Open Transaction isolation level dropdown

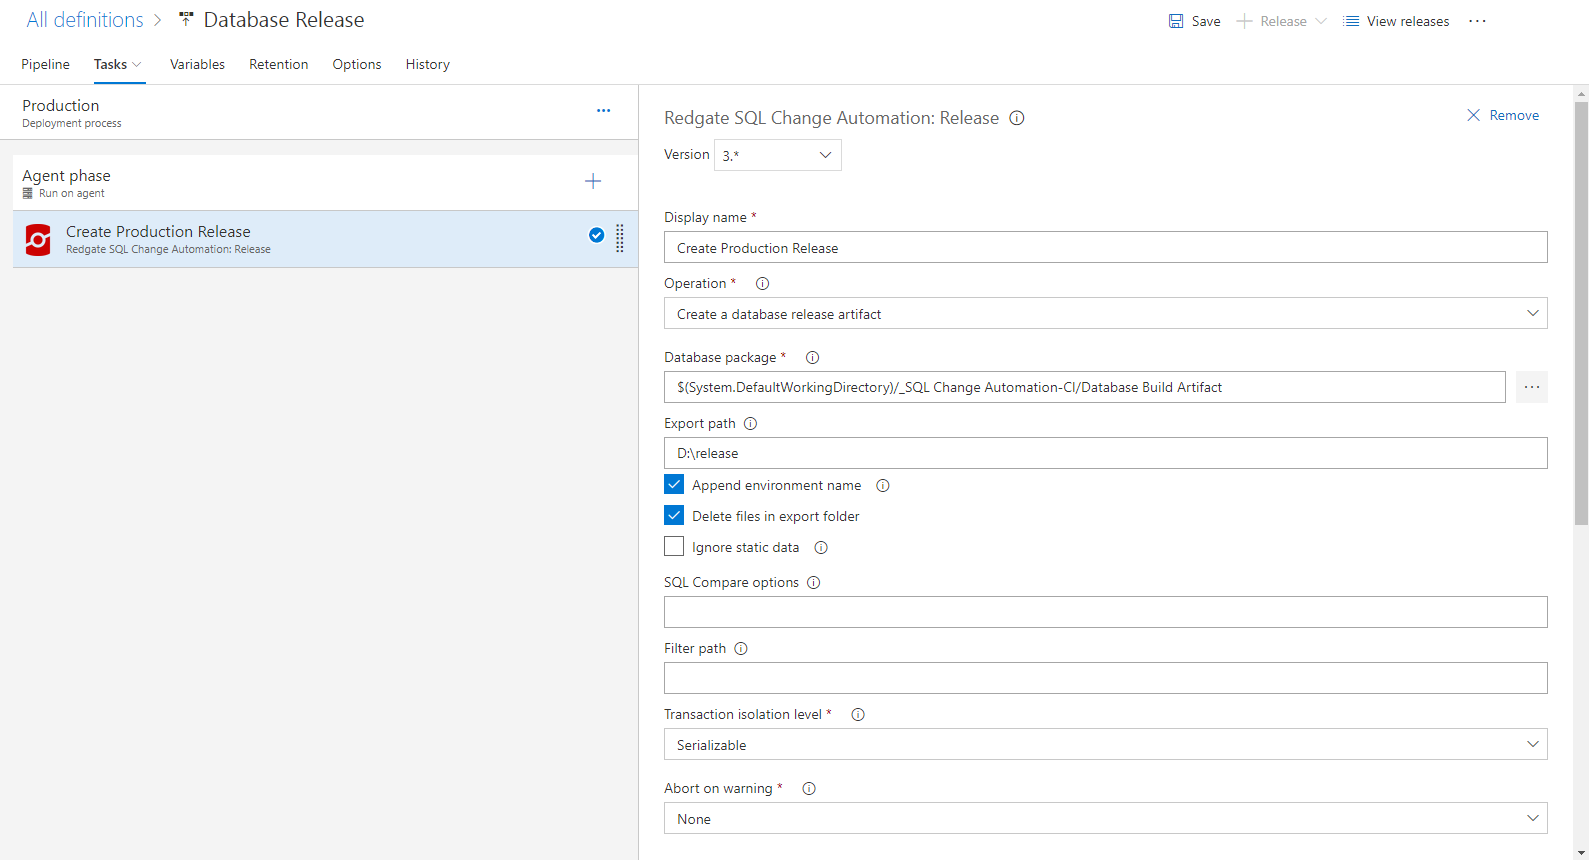[x=1105, y=744]
